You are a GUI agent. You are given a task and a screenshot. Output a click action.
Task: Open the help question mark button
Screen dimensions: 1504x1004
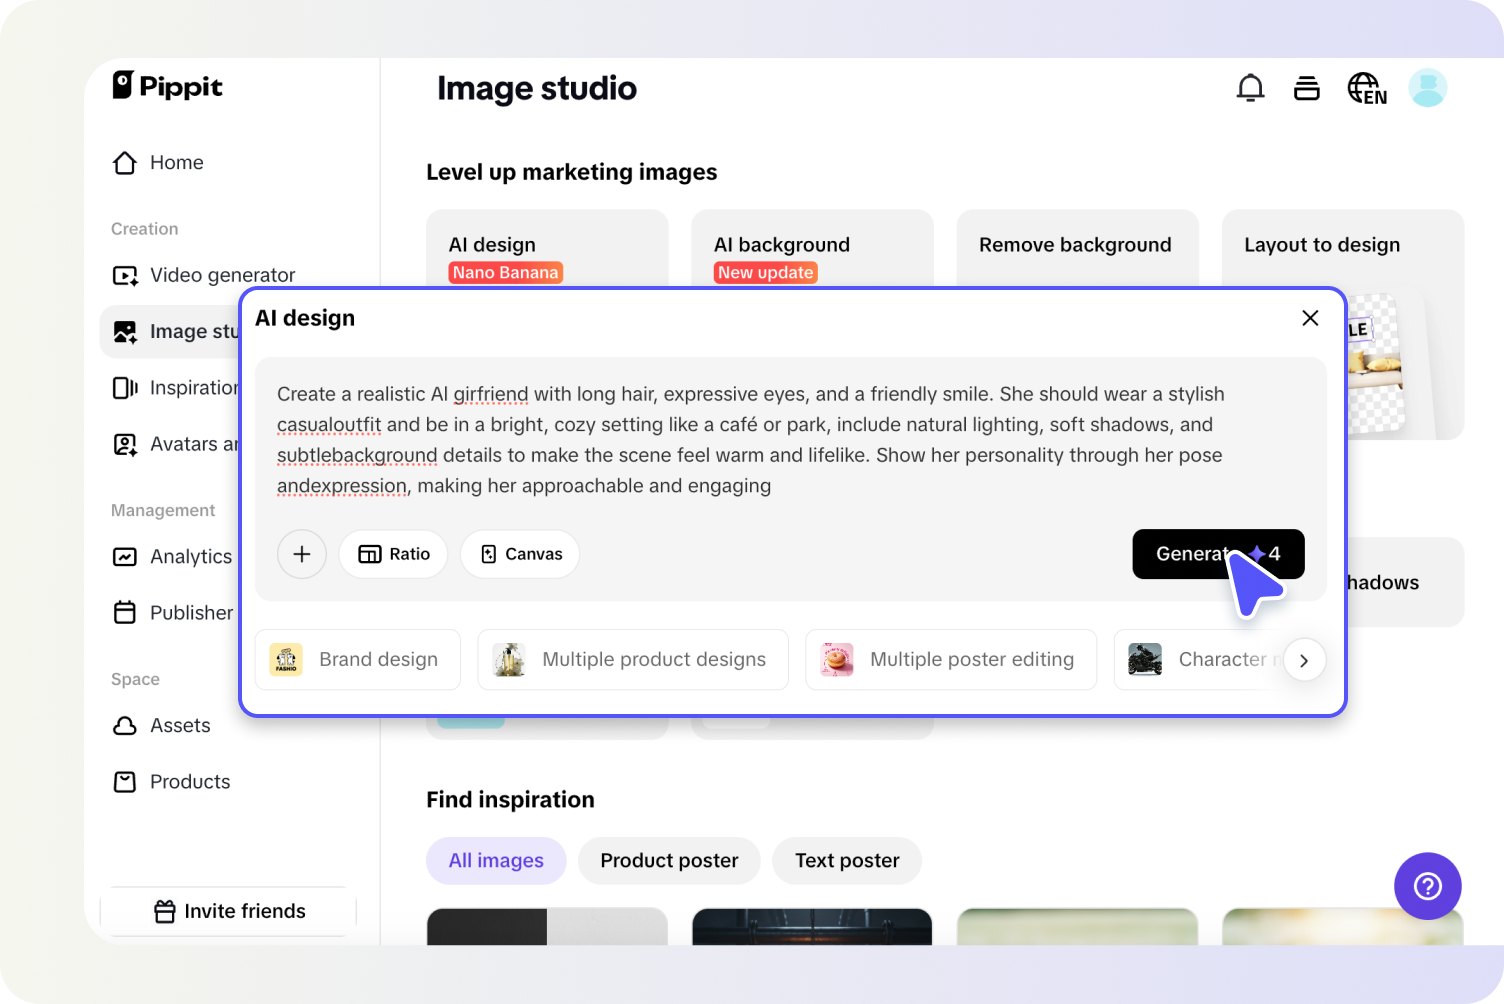click(1427, 886)
